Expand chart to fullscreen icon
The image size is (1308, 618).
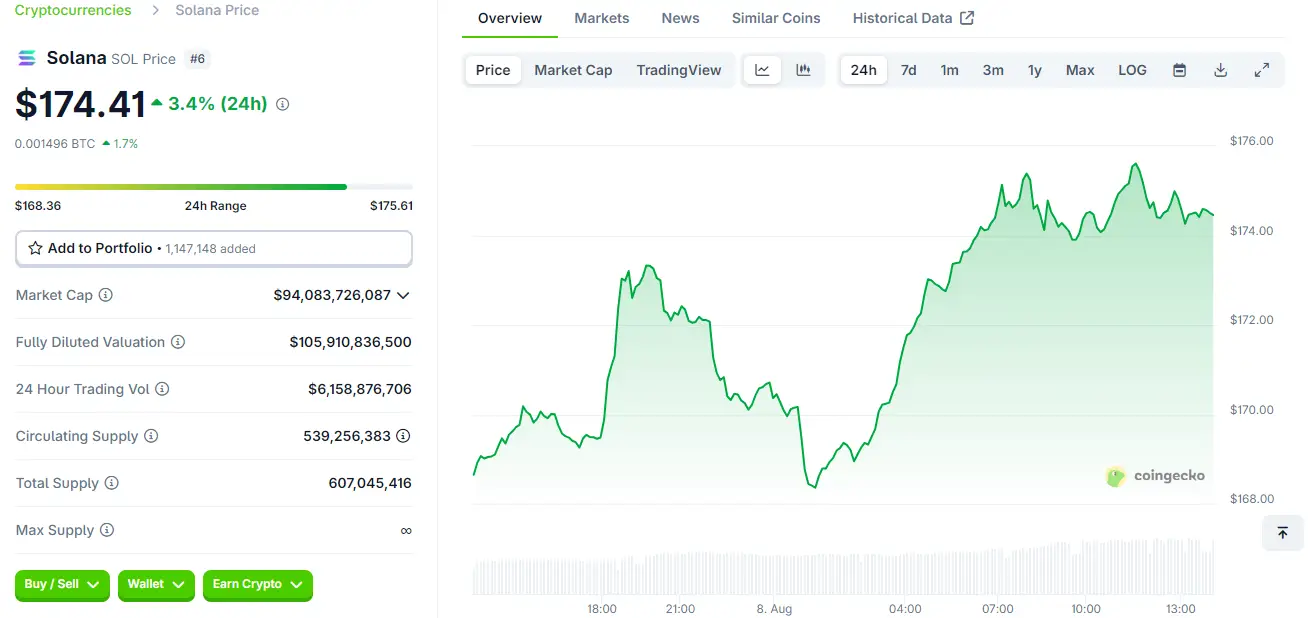click(x=1262, y=70)
